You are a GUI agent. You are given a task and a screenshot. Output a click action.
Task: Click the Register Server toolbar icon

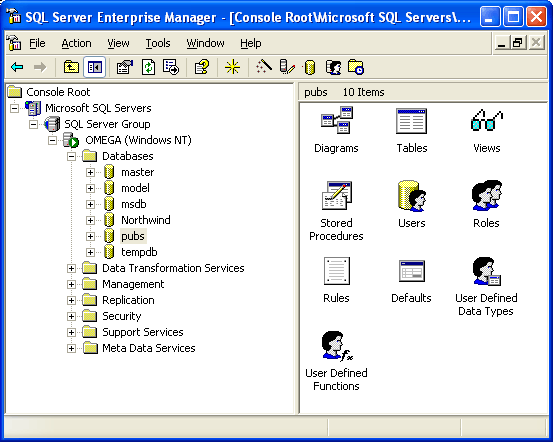click(287, 67)
